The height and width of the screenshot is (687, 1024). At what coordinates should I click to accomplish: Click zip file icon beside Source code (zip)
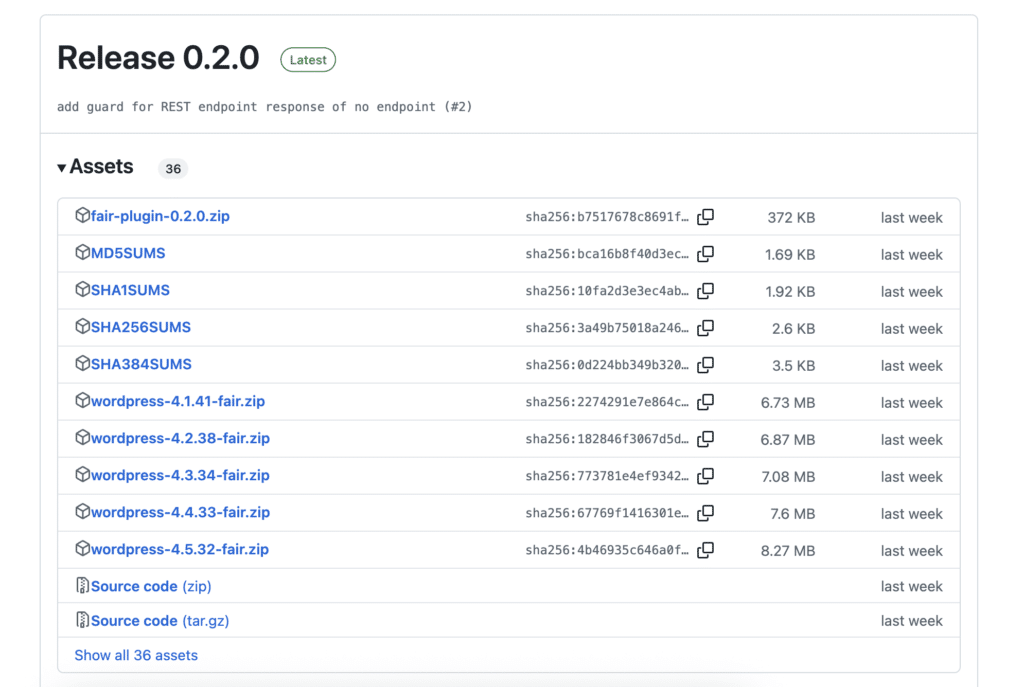tap(82, 585)
